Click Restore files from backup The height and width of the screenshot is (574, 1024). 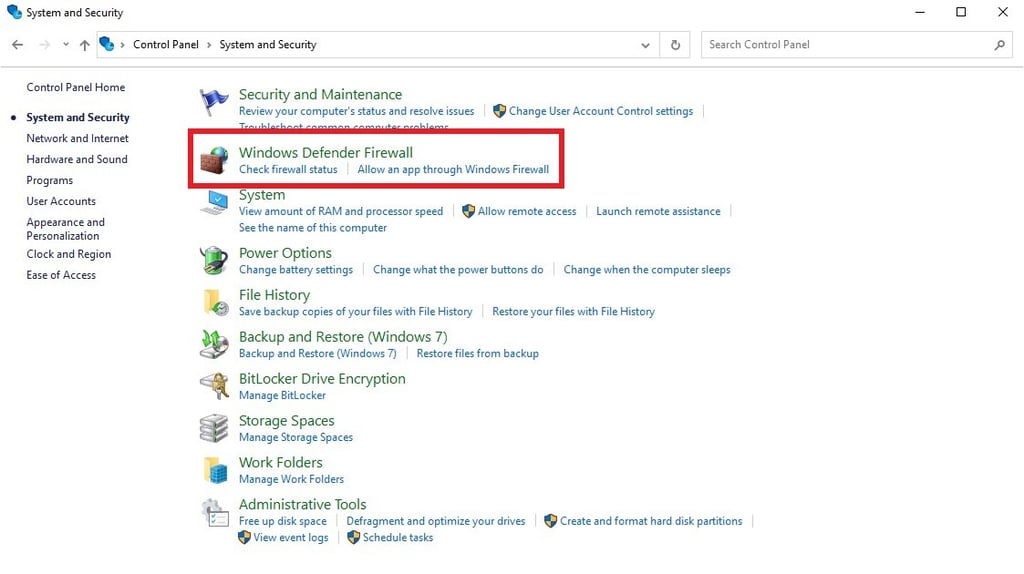(x=477, y=353)
